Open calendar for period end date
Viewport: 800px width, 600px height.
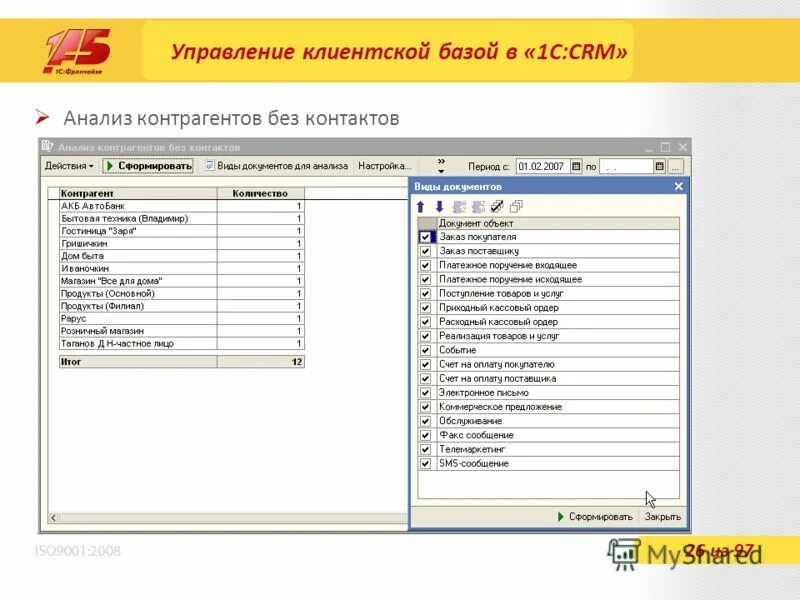pos(659,166)
